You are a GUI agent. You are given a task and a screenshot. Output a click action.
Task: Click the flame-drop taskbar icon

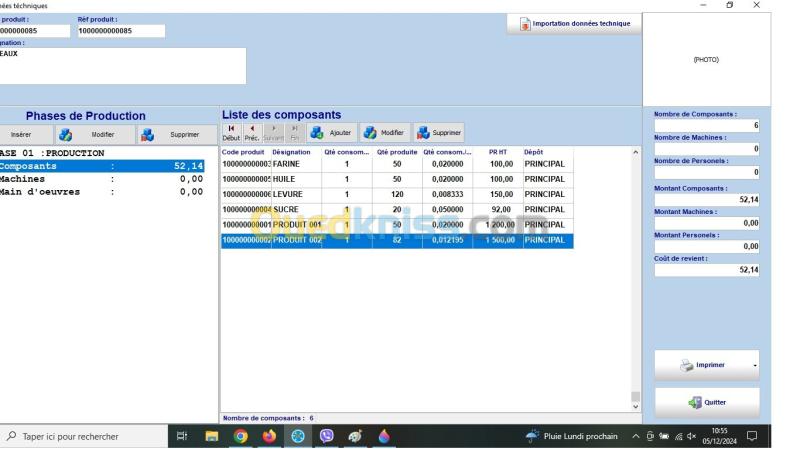(x=384, y=436)
